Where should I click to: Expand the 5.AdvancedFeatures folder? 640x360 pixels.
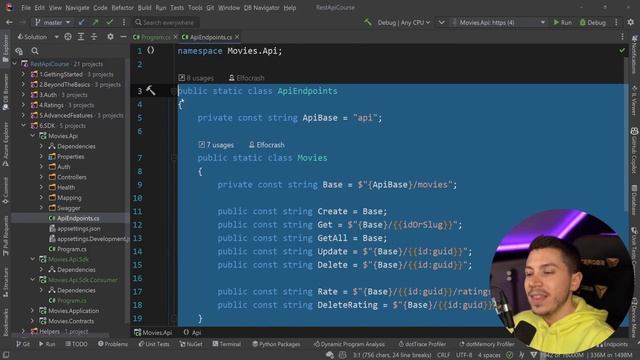23,116
